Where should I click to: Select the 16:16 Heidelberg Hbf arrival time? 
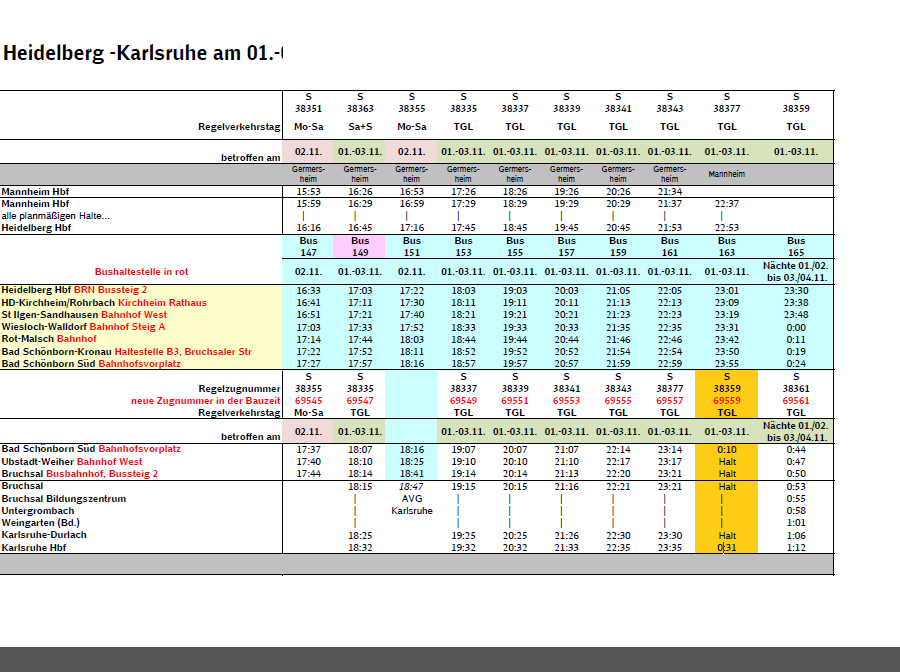[x=308, y=228]
